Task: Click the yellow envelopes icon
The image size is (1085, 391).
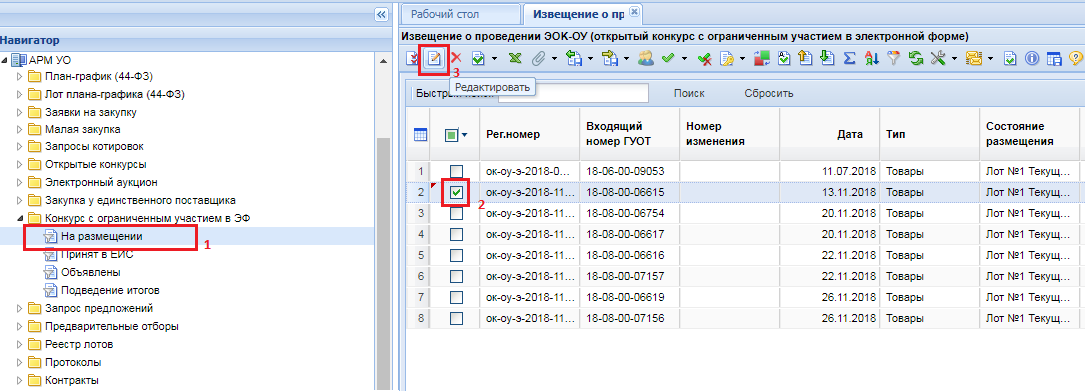Action: coord(974,59)
